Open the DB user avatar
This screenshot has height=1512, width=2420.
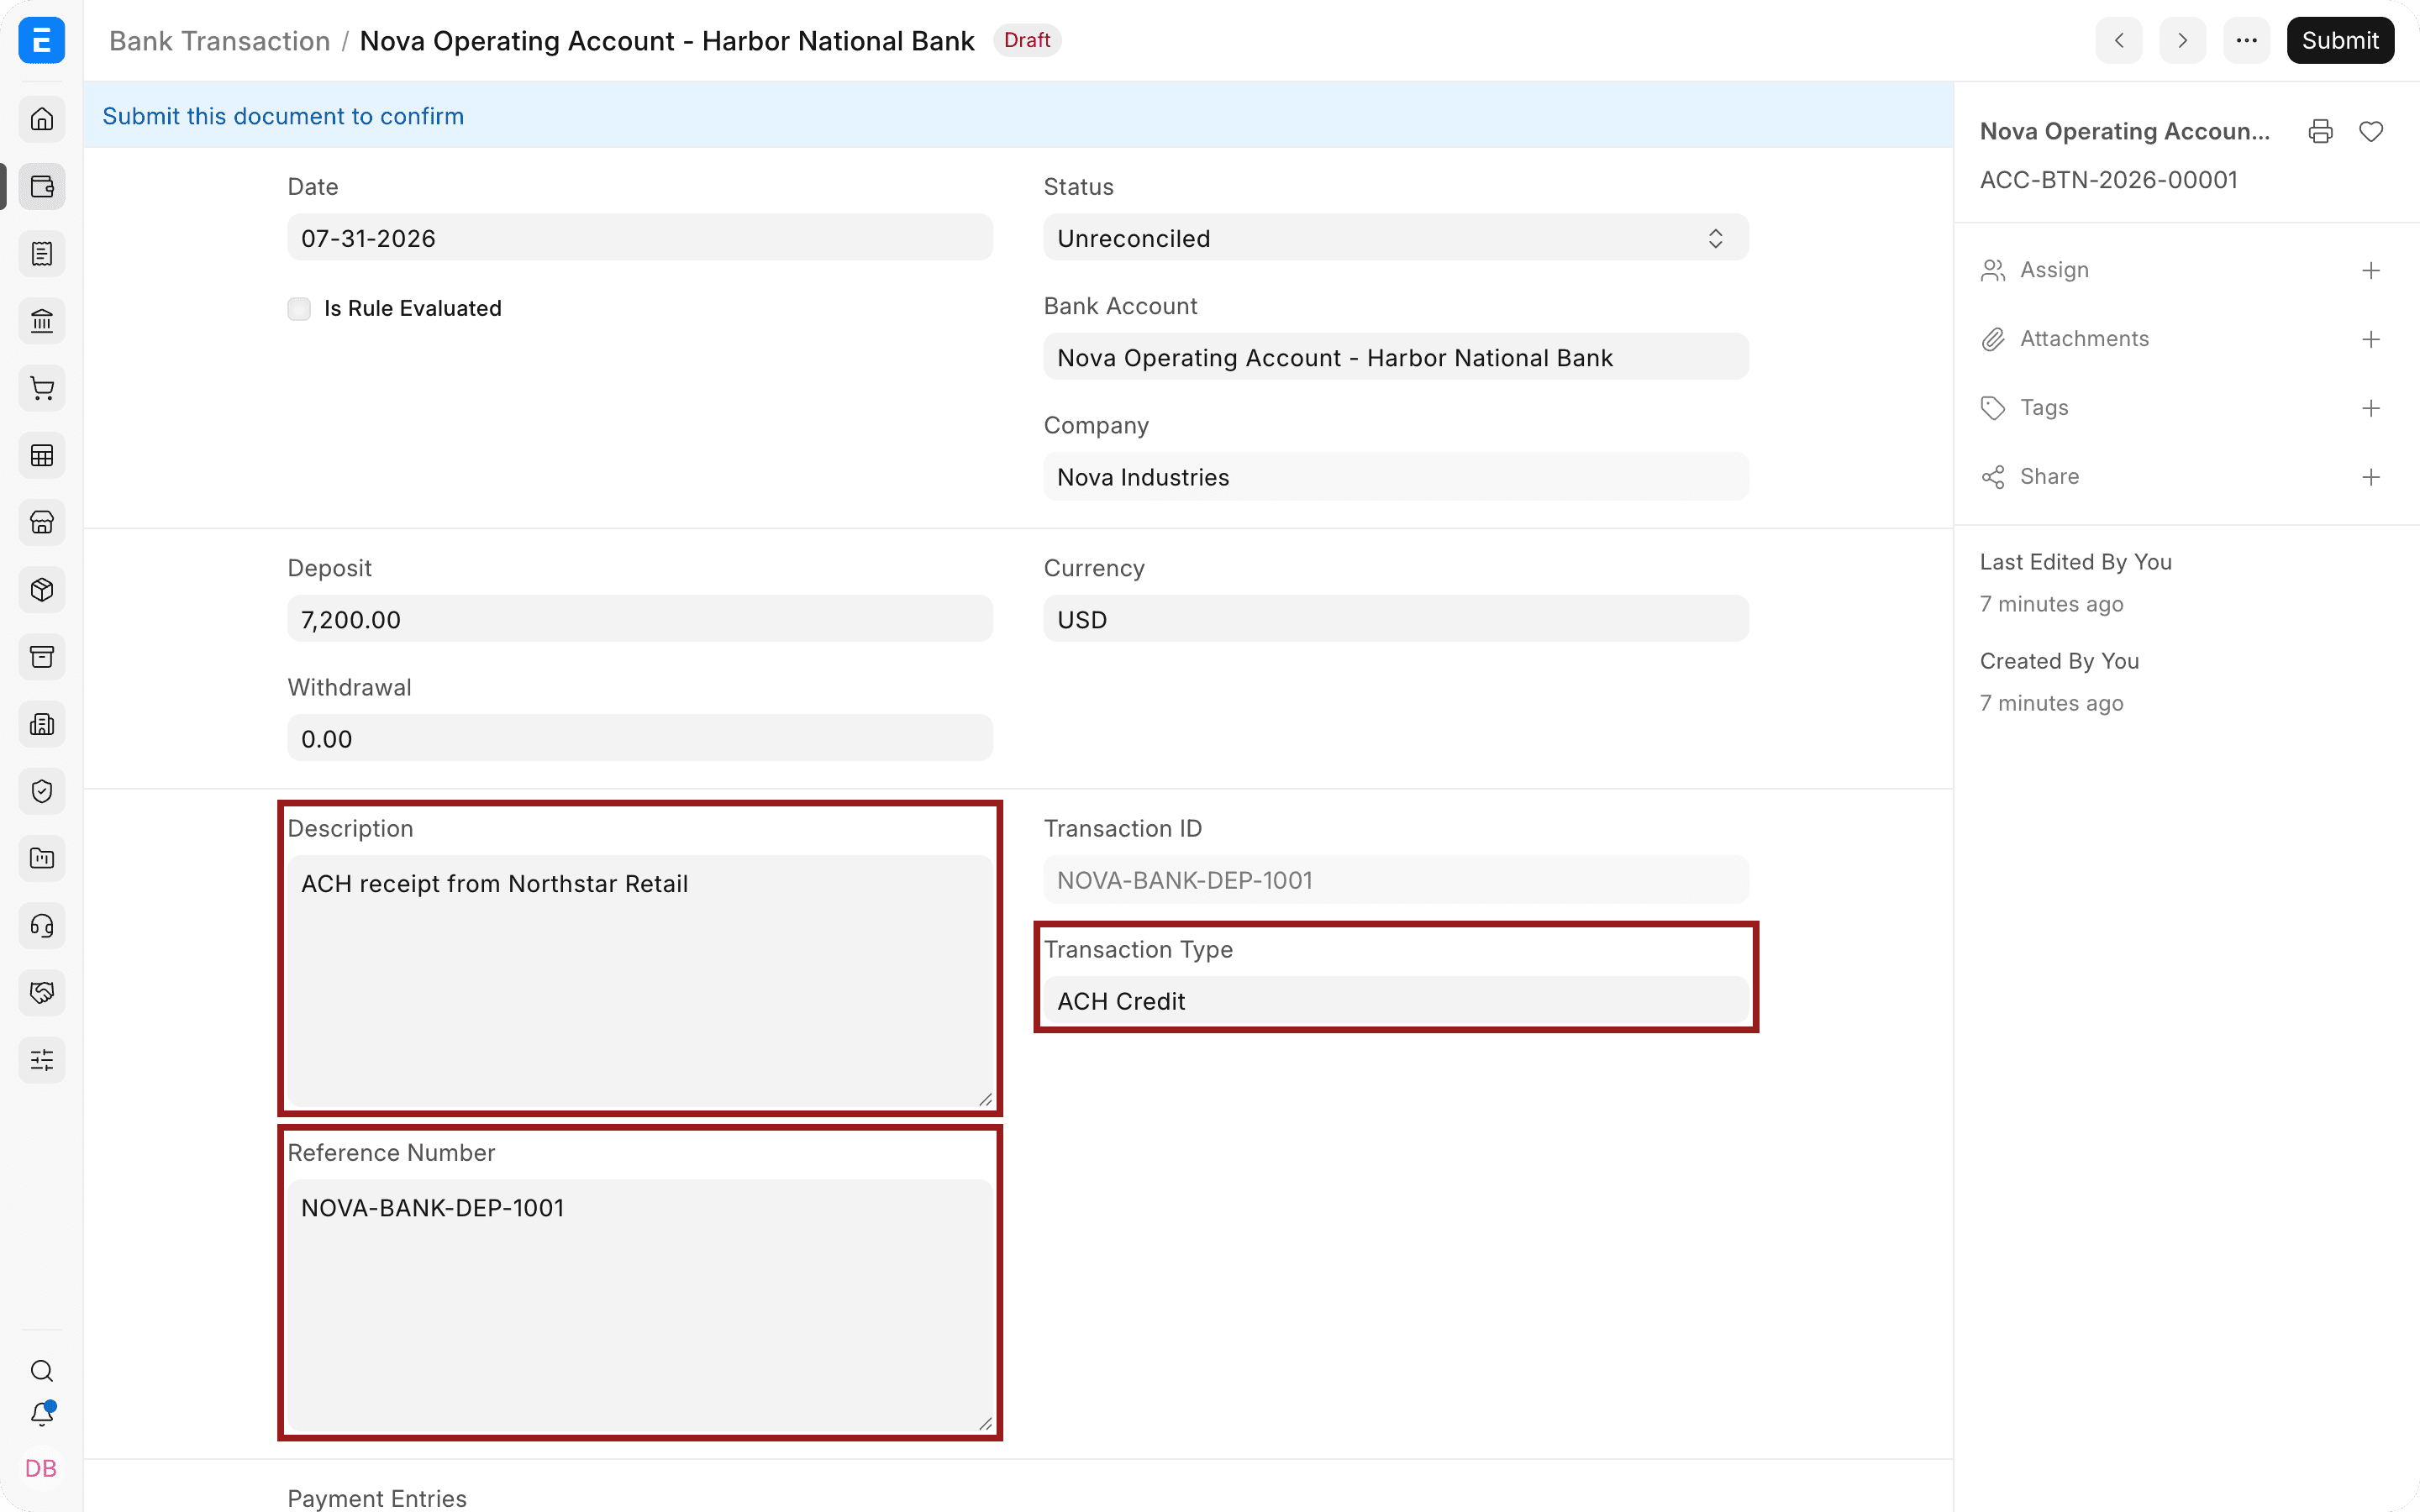pyautogui.click(x=41, y=1468)
